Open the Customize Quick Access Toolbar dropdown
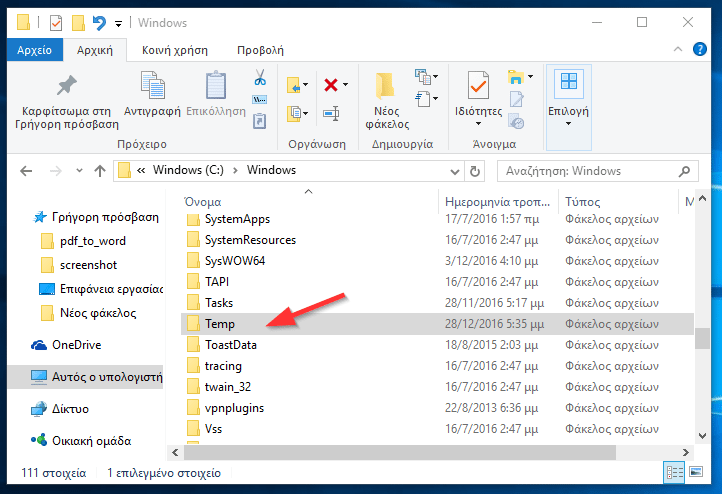This screenshot has height=494, width=722. pyautogui.click(x=118, y=23)
